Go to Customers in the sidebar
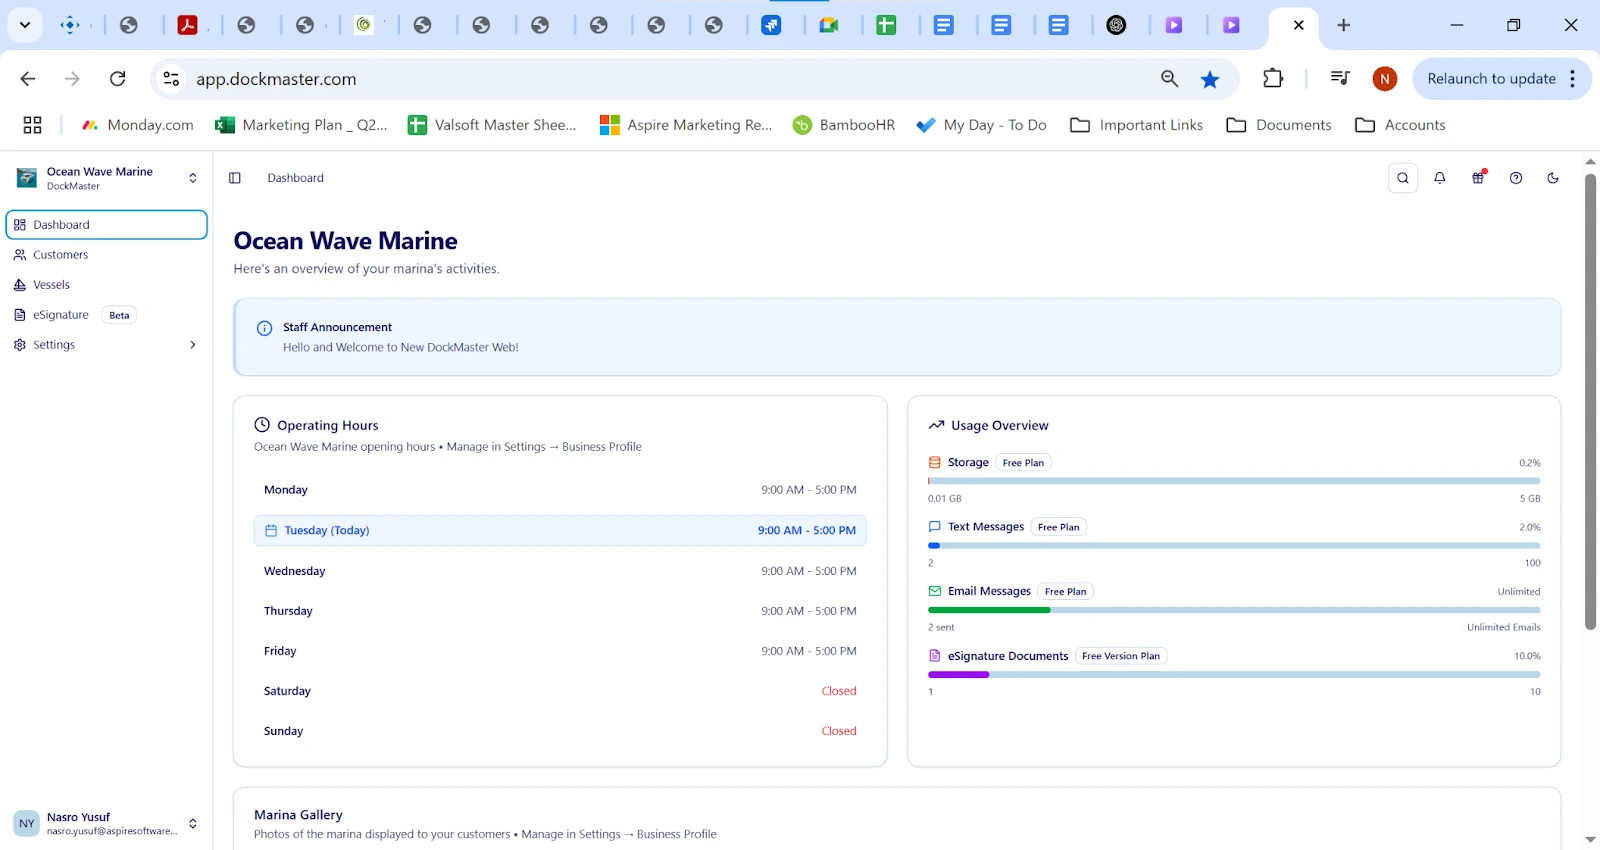Screen dimensions: 1600x850 [x=60, y=255]
